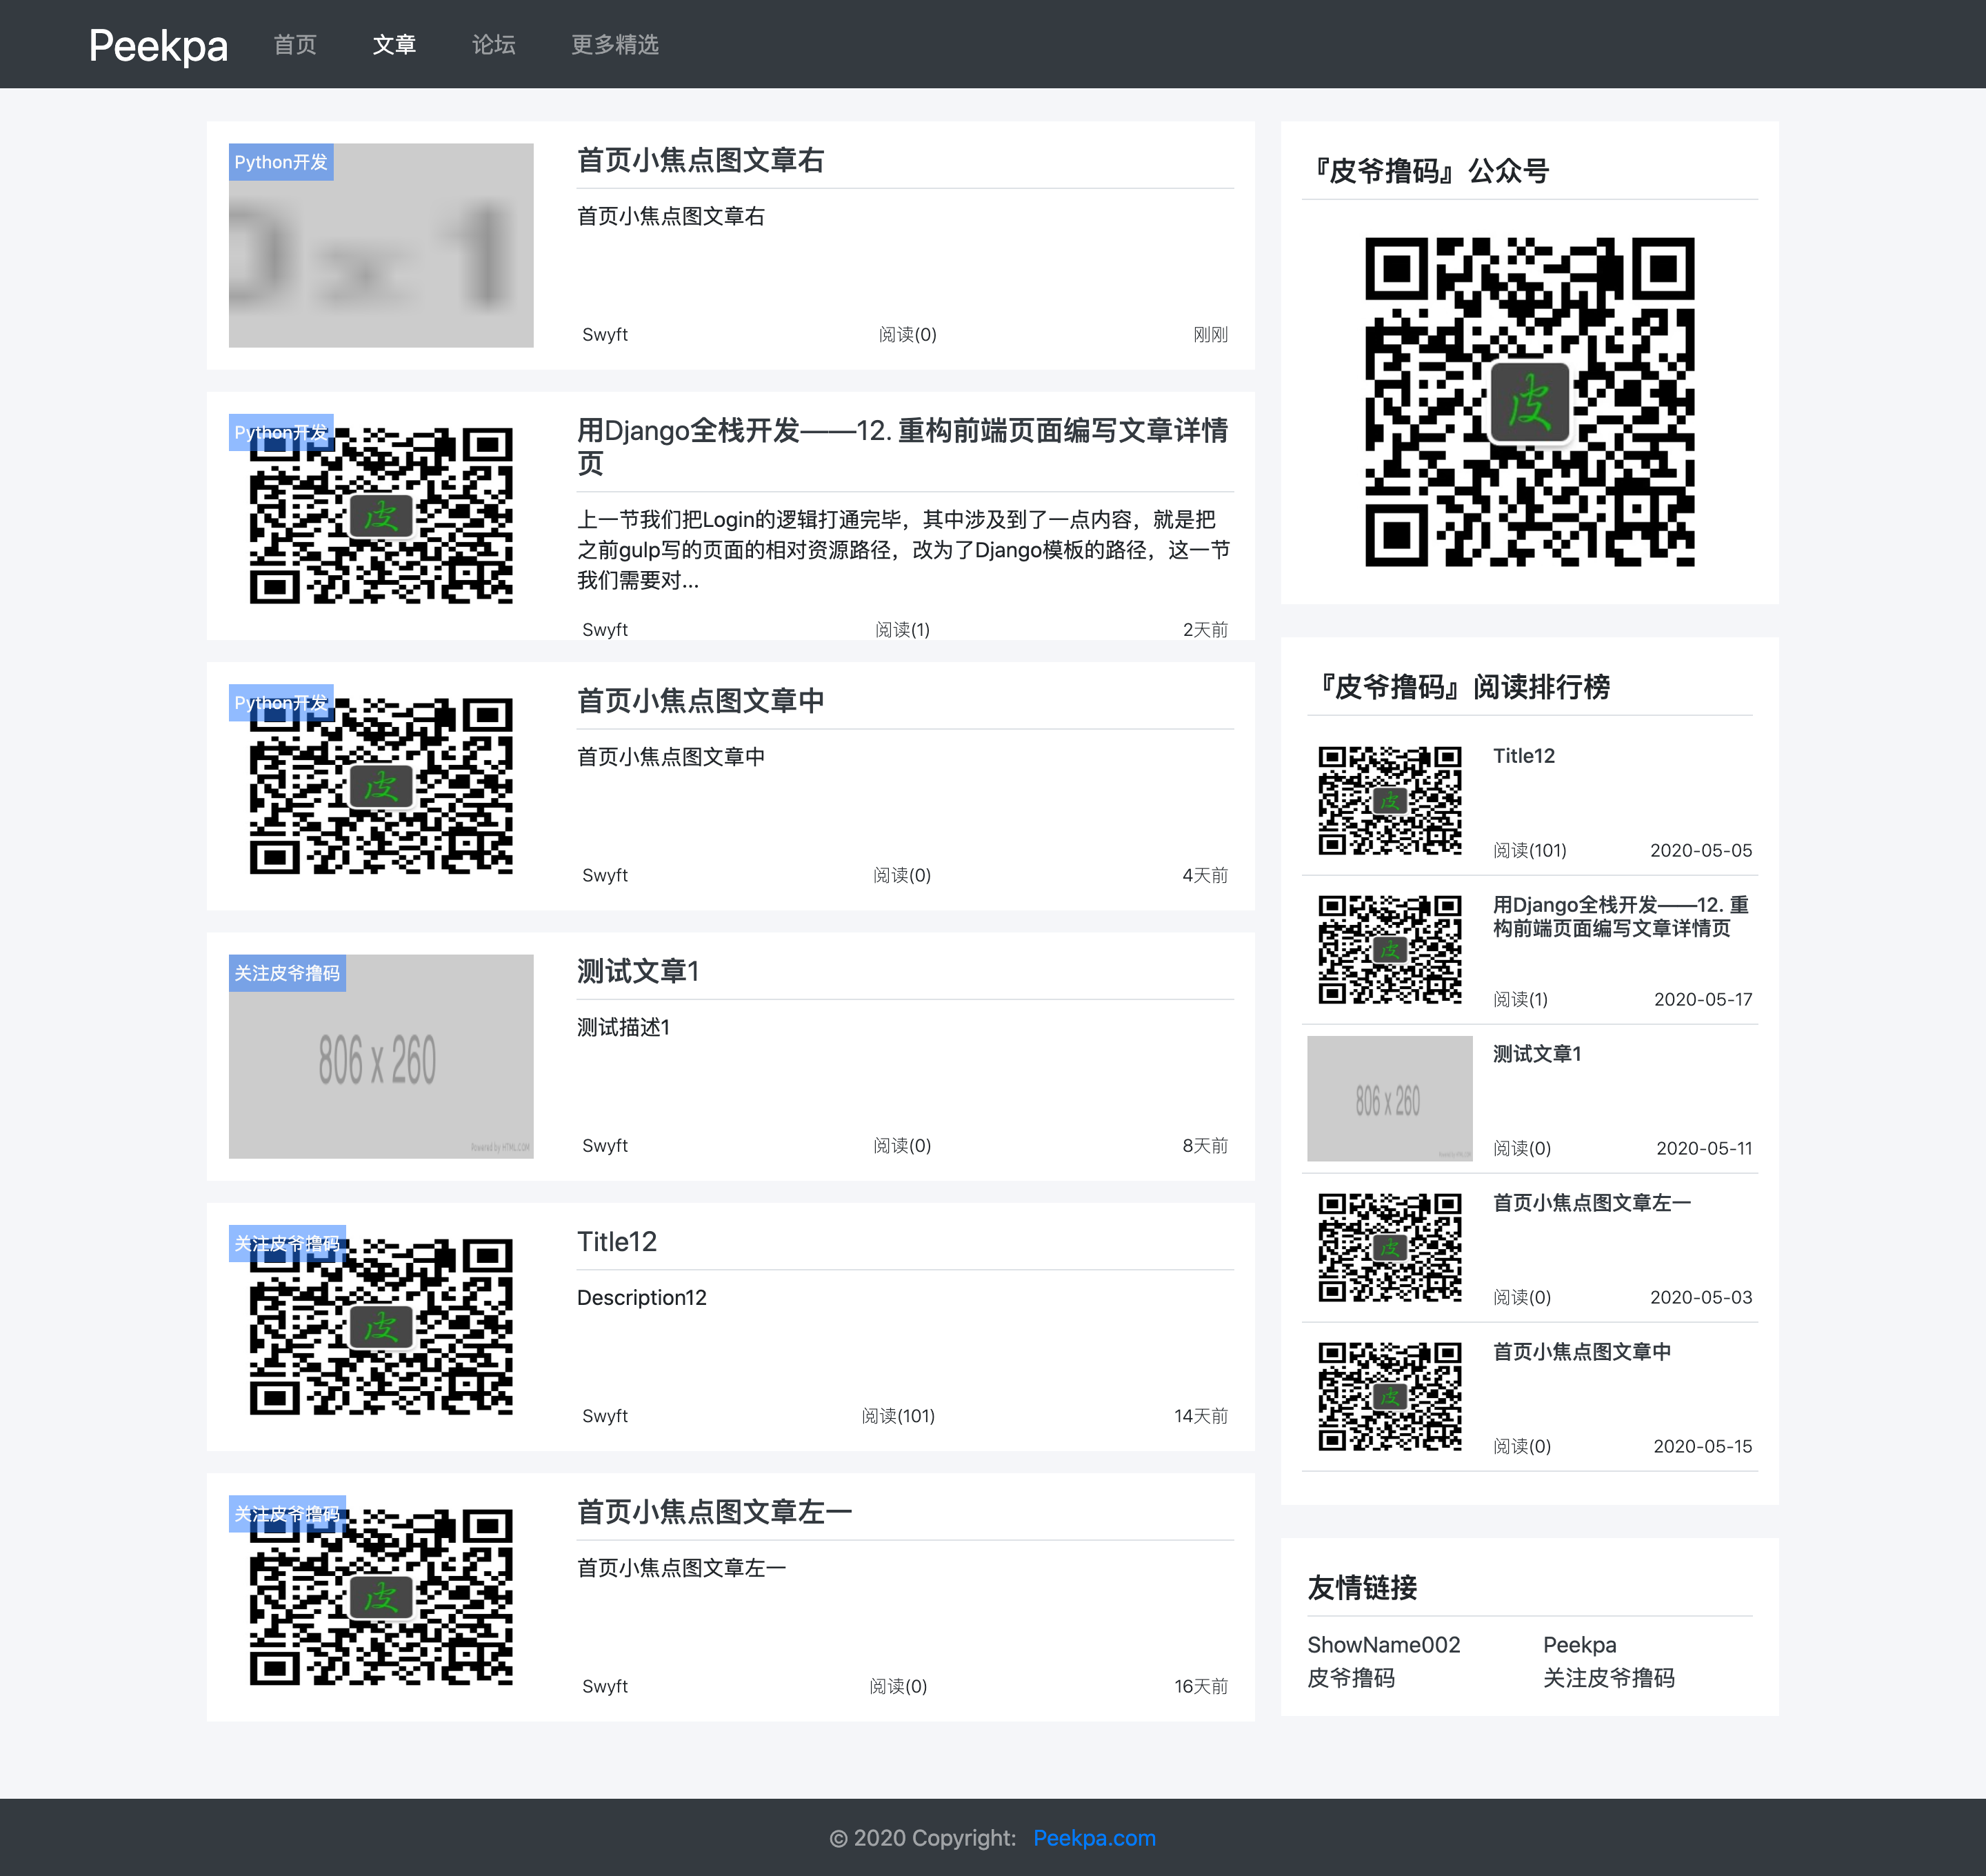1986x1876 pixels.
Task: Click date 2020-05-05 in ranking sidebar
Action: click(1701, 851)
